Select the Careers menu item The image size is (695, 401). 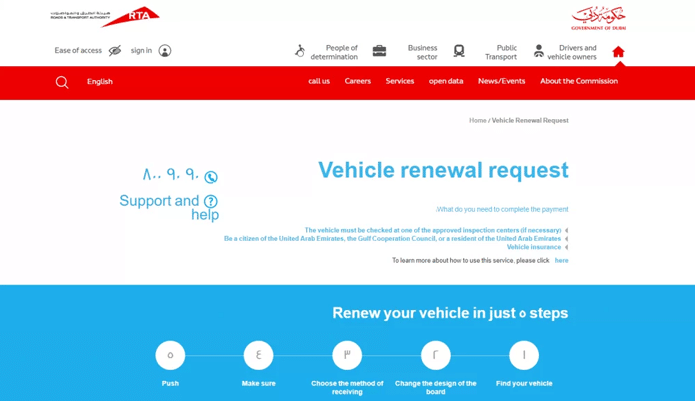pyautogui.click(x=357, y=82)
